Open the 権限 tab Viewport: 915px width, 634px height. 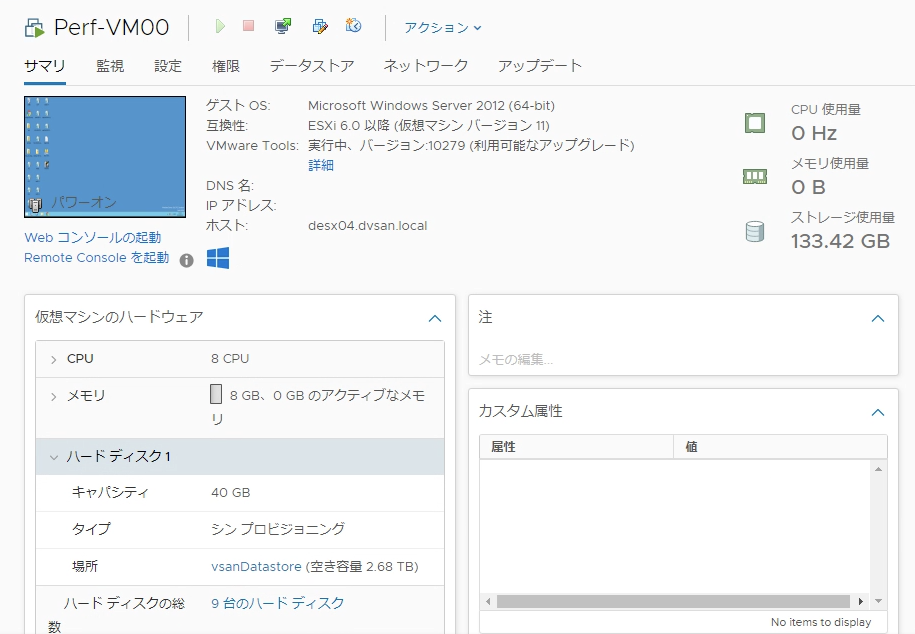[x=226, y=66]
